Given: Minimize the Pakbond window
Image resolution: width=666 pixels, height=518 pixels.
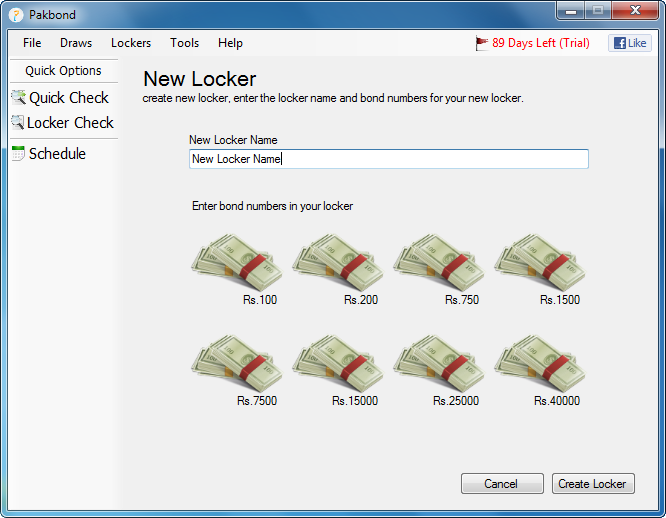Looking at the screenshot, I should click(x=571, y=11).
